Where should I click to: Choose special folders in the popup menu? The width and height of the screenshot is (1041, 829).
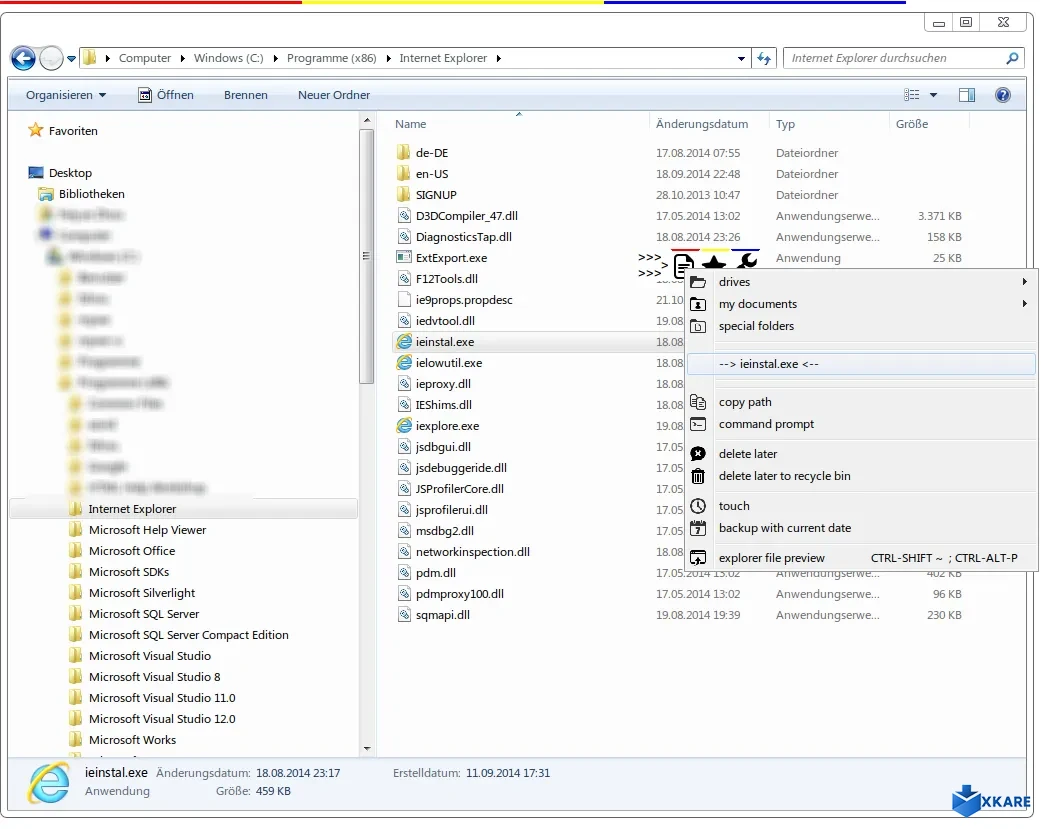pyautogui.click(x=862, y=326)
